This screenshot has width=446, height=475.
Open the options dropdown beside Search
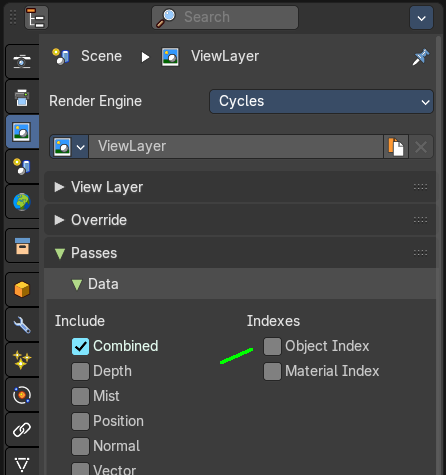(421, 17)
